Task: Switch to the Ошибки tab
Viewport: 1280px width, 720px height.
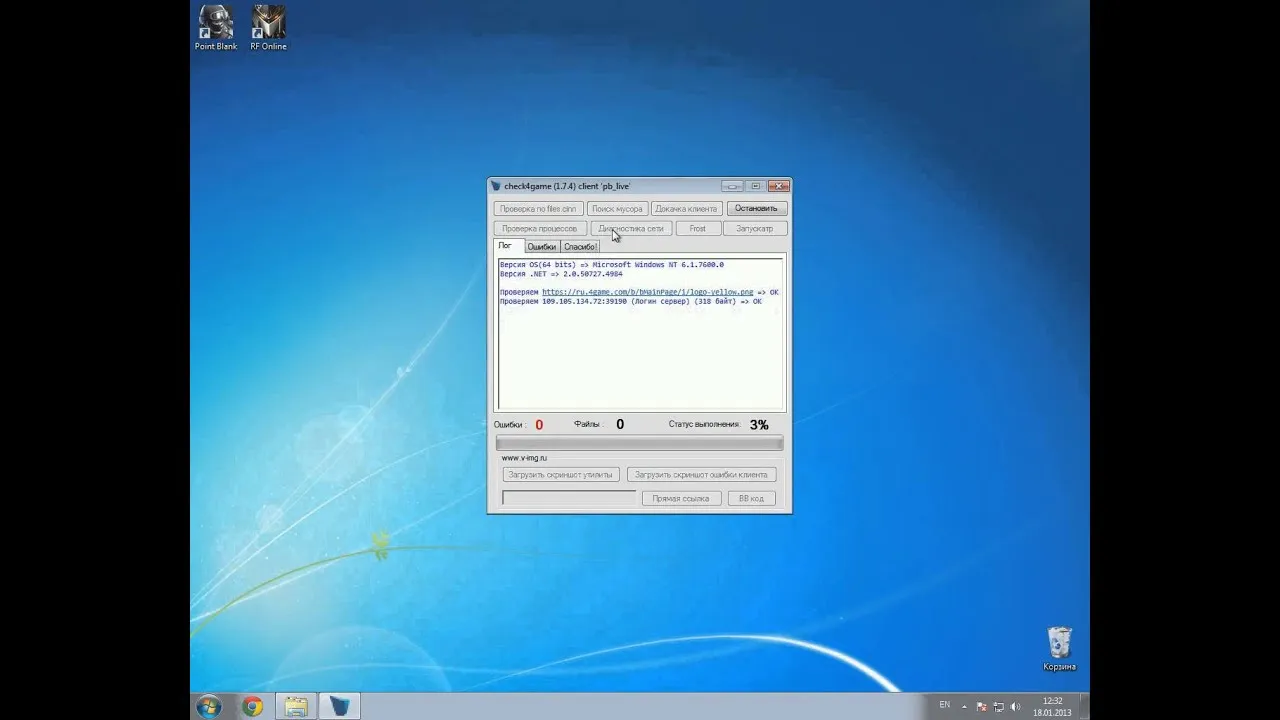Action: pyautogui.click(x=541, y=247)
